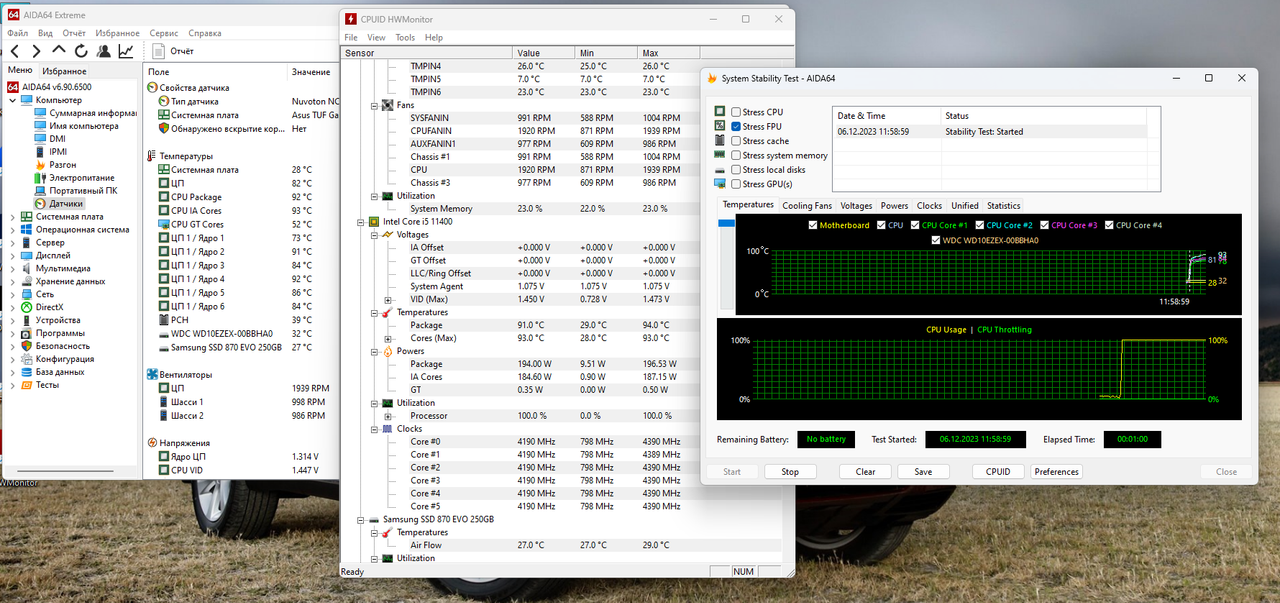Viewport: 1280px width, 603px height.
Task: Enable Stress GPU(s) checkbox
Action: 737,184
